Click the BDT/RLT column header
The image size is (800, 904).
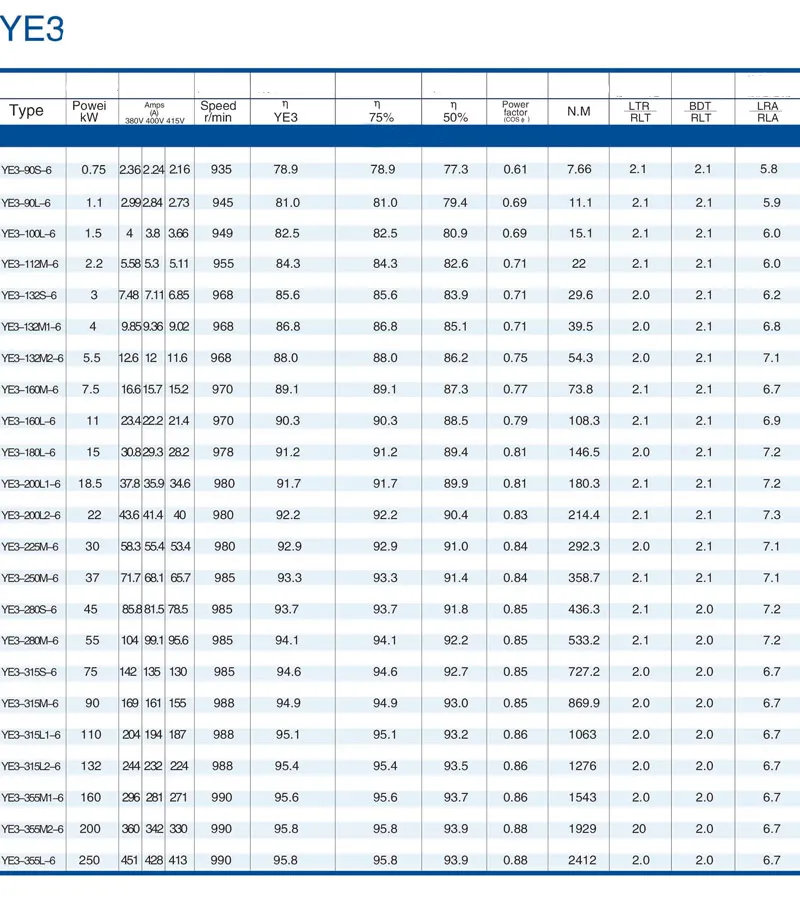(x=700, y=110)
